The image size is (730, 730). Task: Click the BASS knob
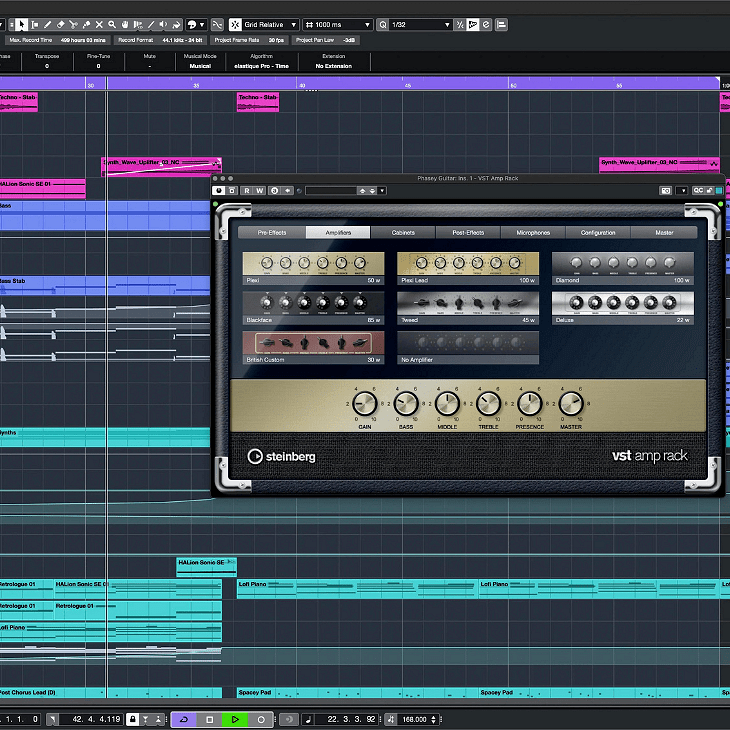(x=406, y=404)
